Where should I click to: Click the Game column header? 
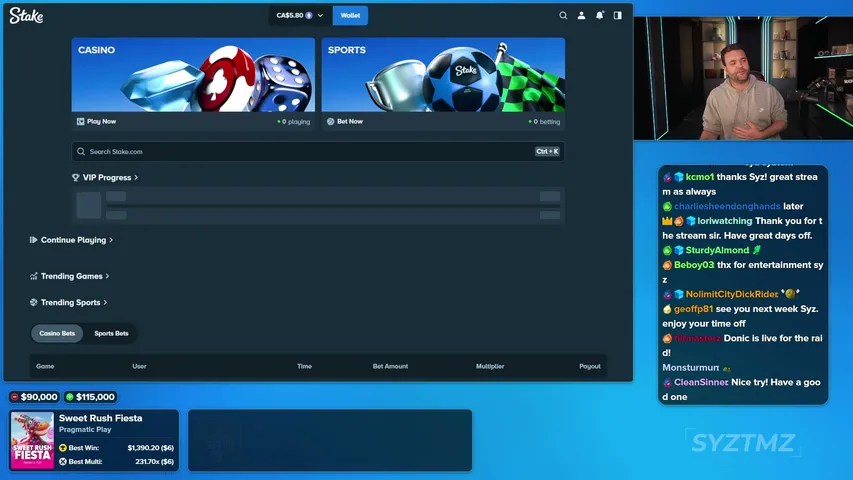pyautogui.click(x=45, y=366)
